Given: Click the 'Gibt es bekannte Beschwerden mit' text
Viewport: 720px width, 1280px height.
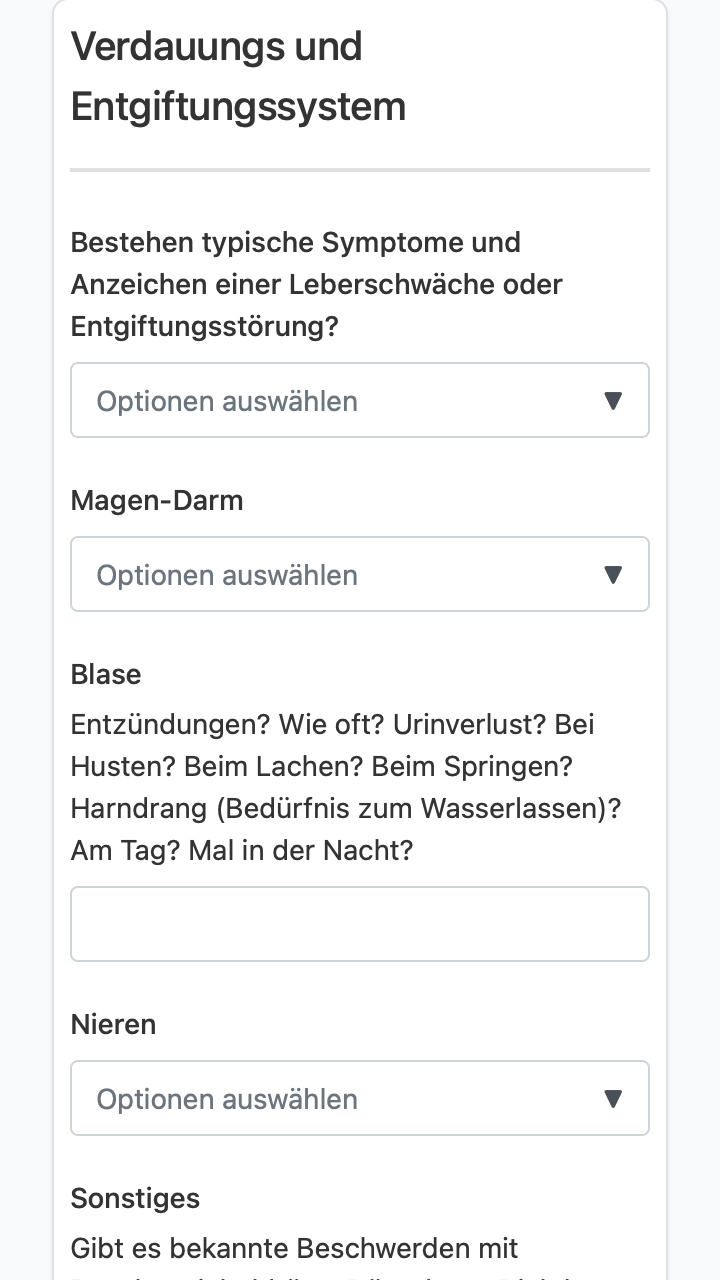Looking at the screenshot, I should [x=295, y=1248].
